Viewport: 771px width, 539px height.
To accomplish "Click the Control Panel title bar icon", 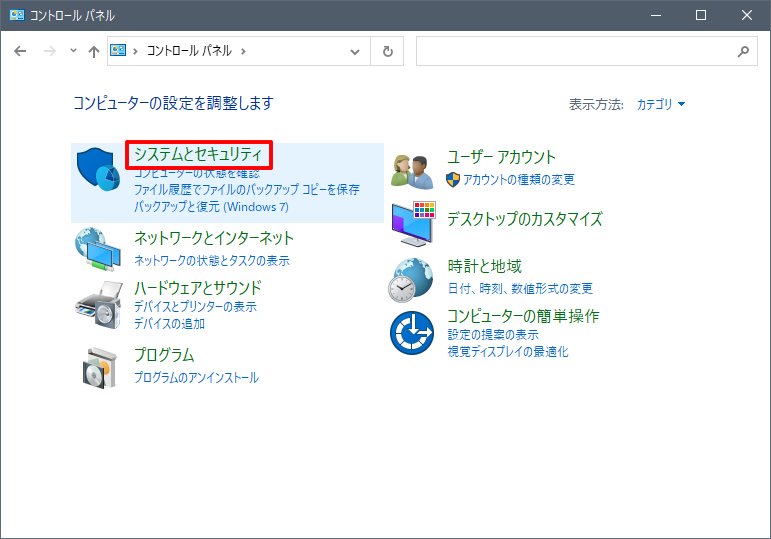I will [17, 15].
